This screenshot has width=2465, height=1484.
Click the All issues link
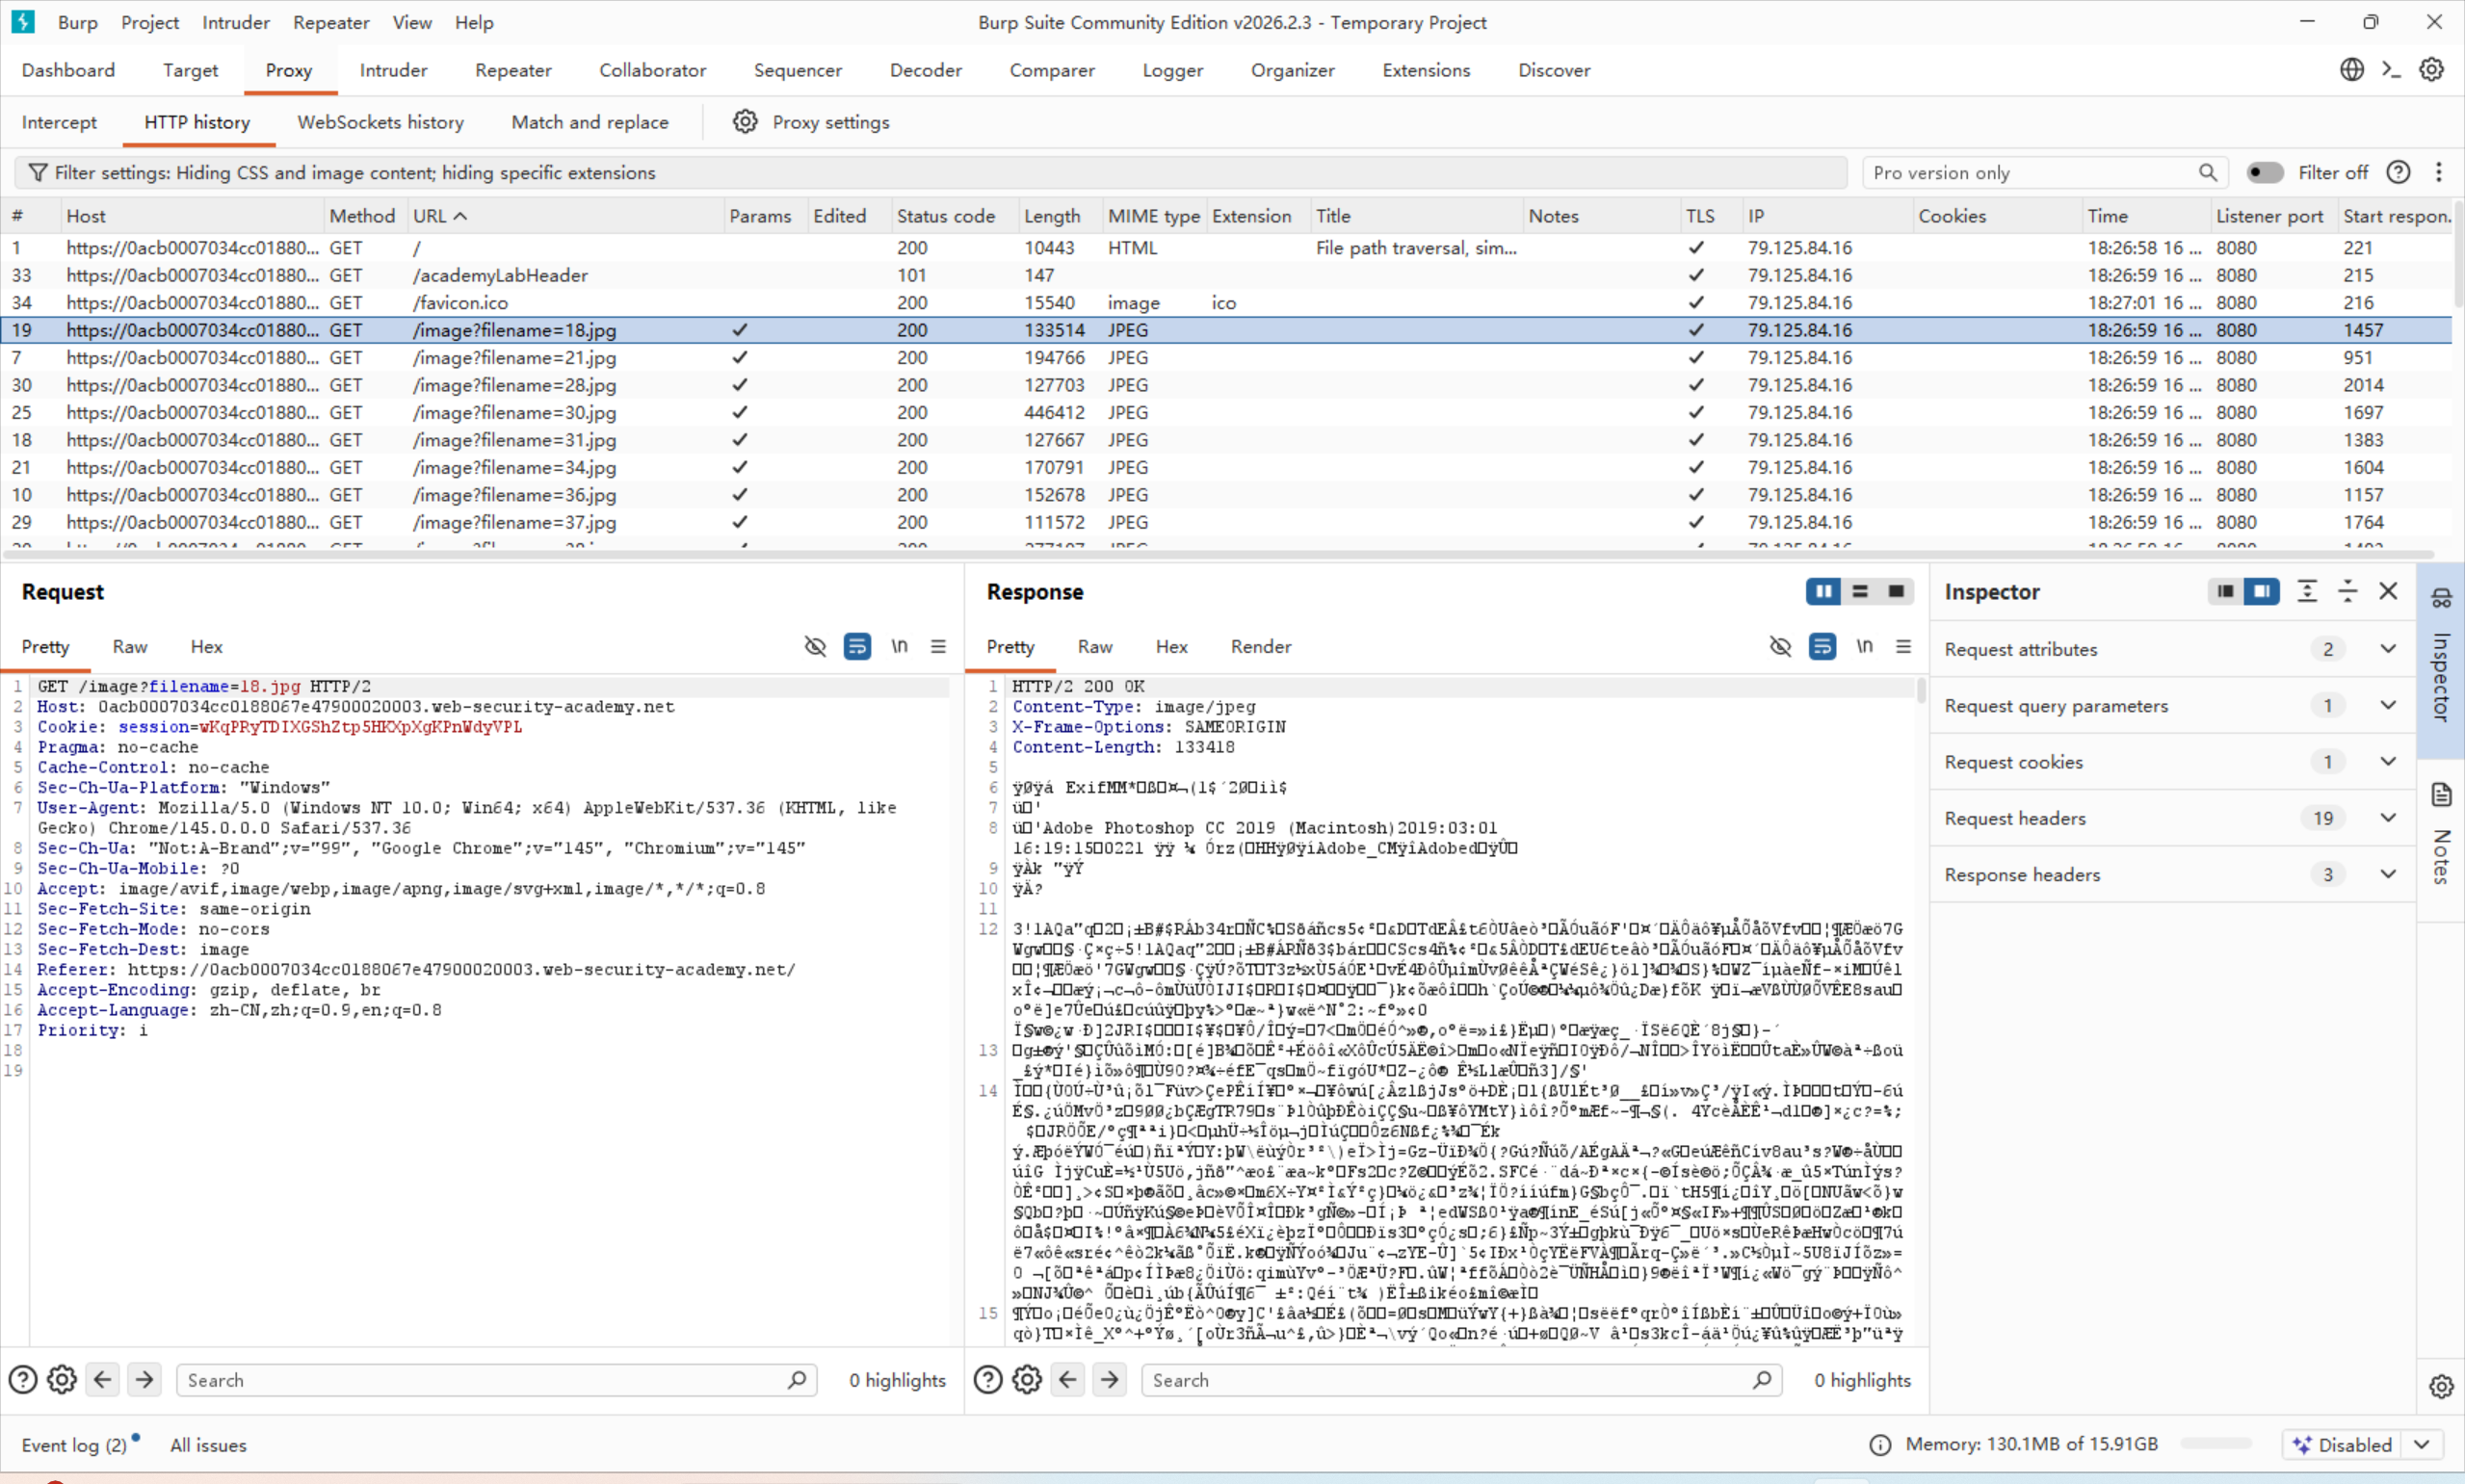[208, 1445]
